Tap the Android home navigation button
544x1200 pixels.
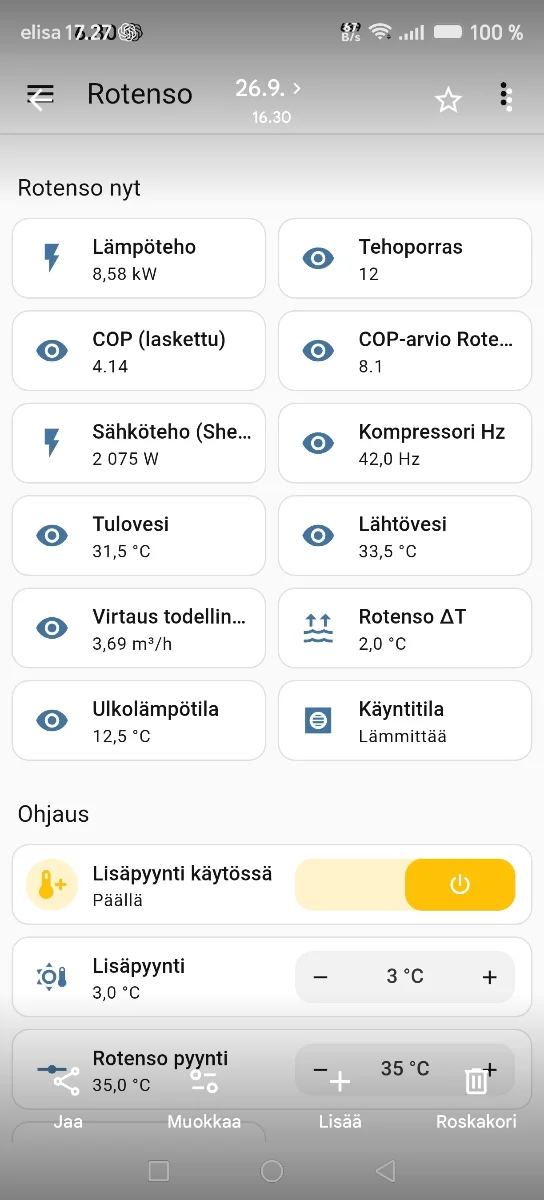tap(272, 1170)
